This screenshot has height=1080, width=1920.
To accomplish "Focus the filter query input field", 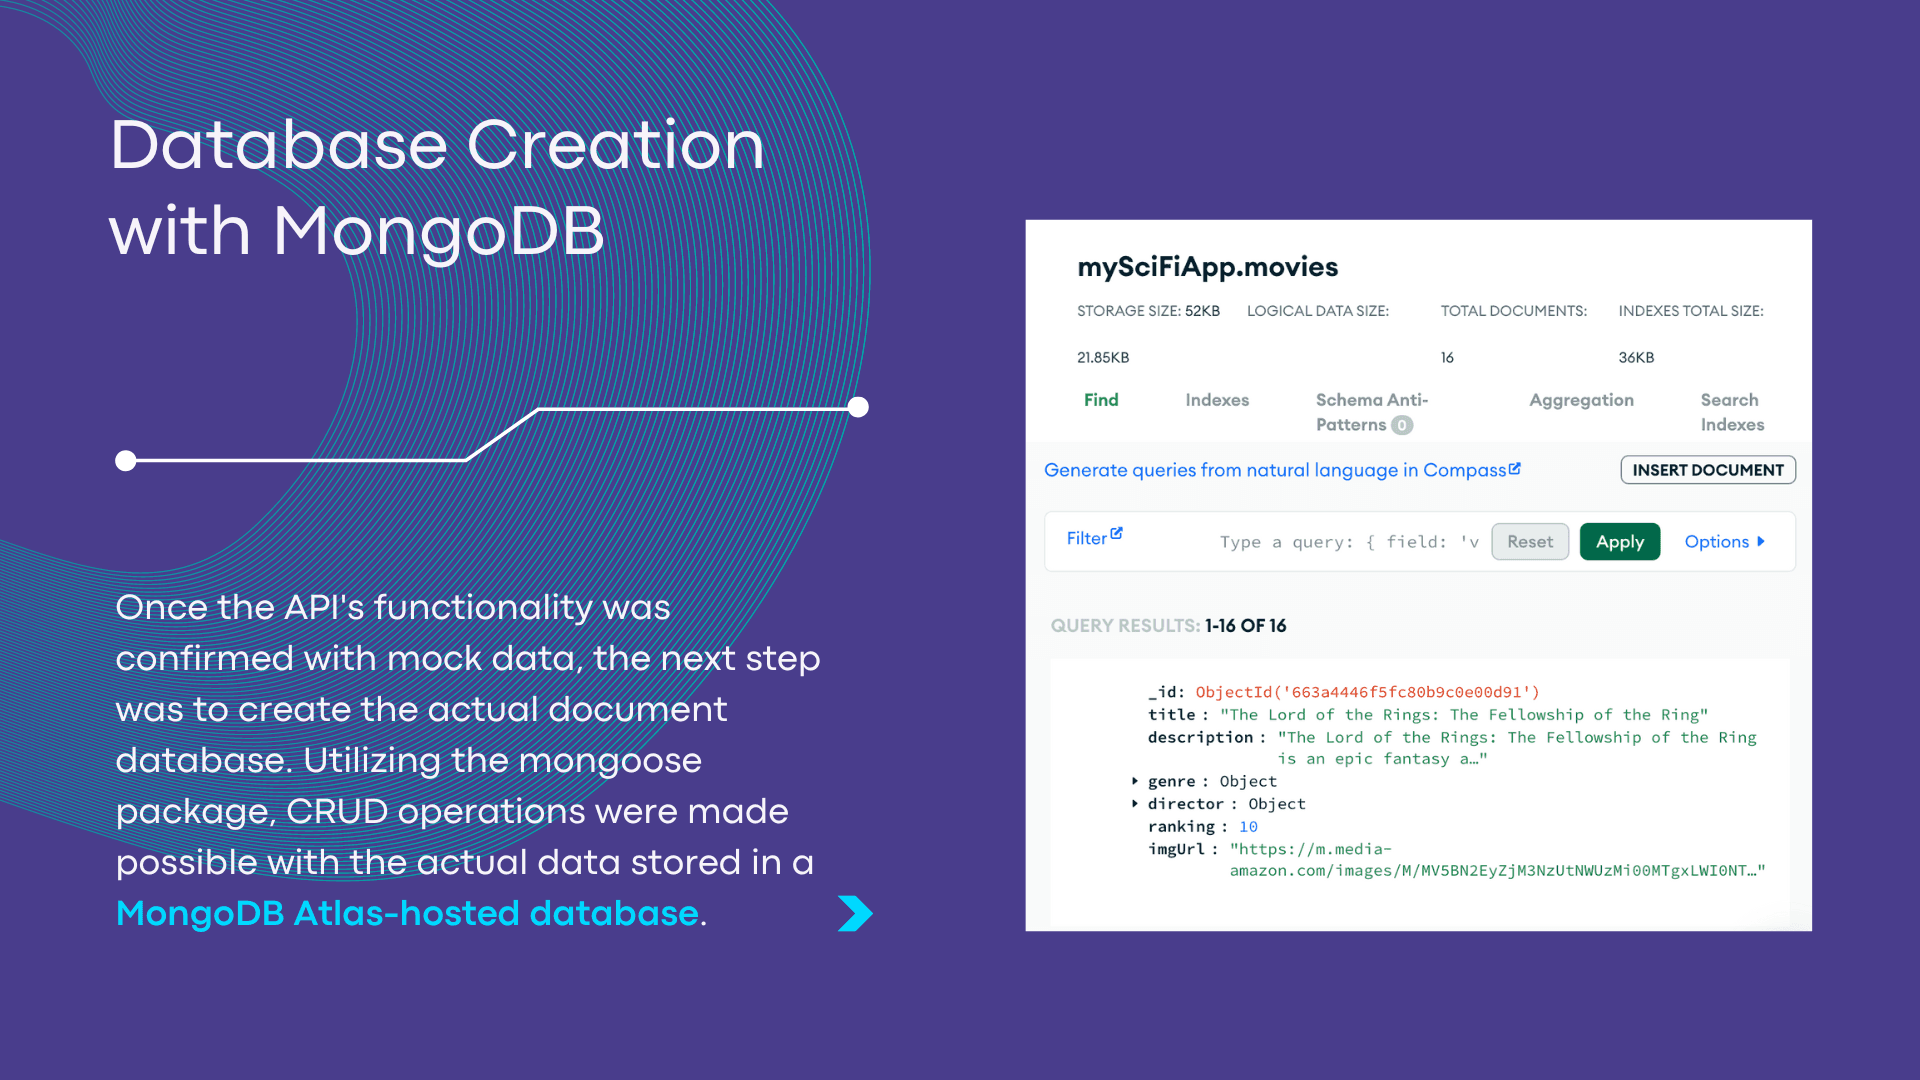I will (x=1349, y=542).
